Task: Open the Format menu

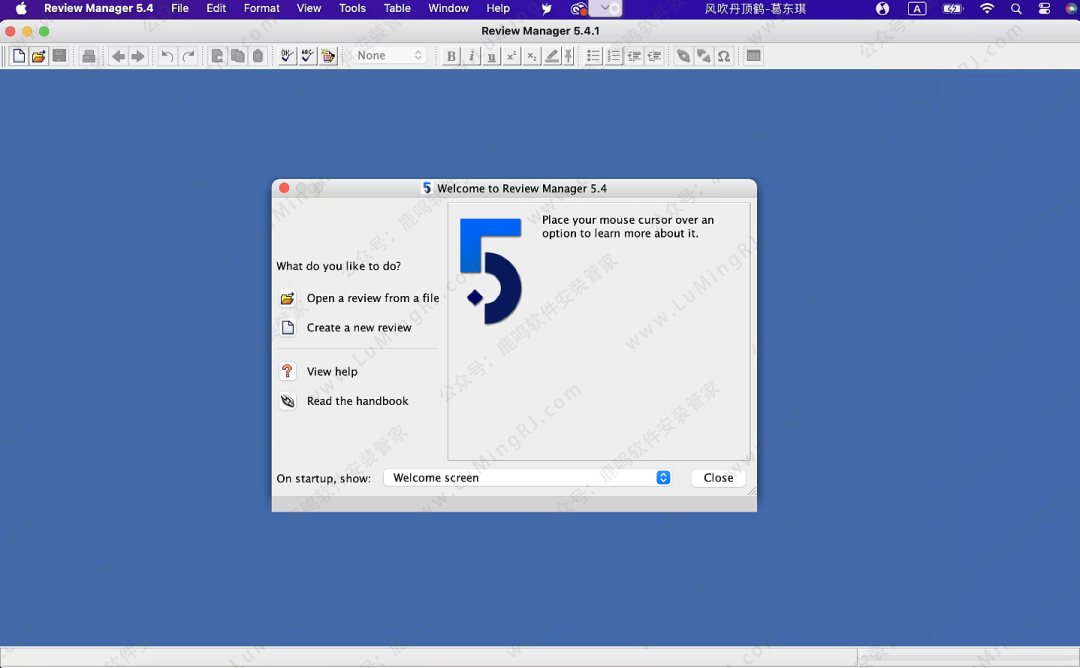Action: click(x=262, y=9)
